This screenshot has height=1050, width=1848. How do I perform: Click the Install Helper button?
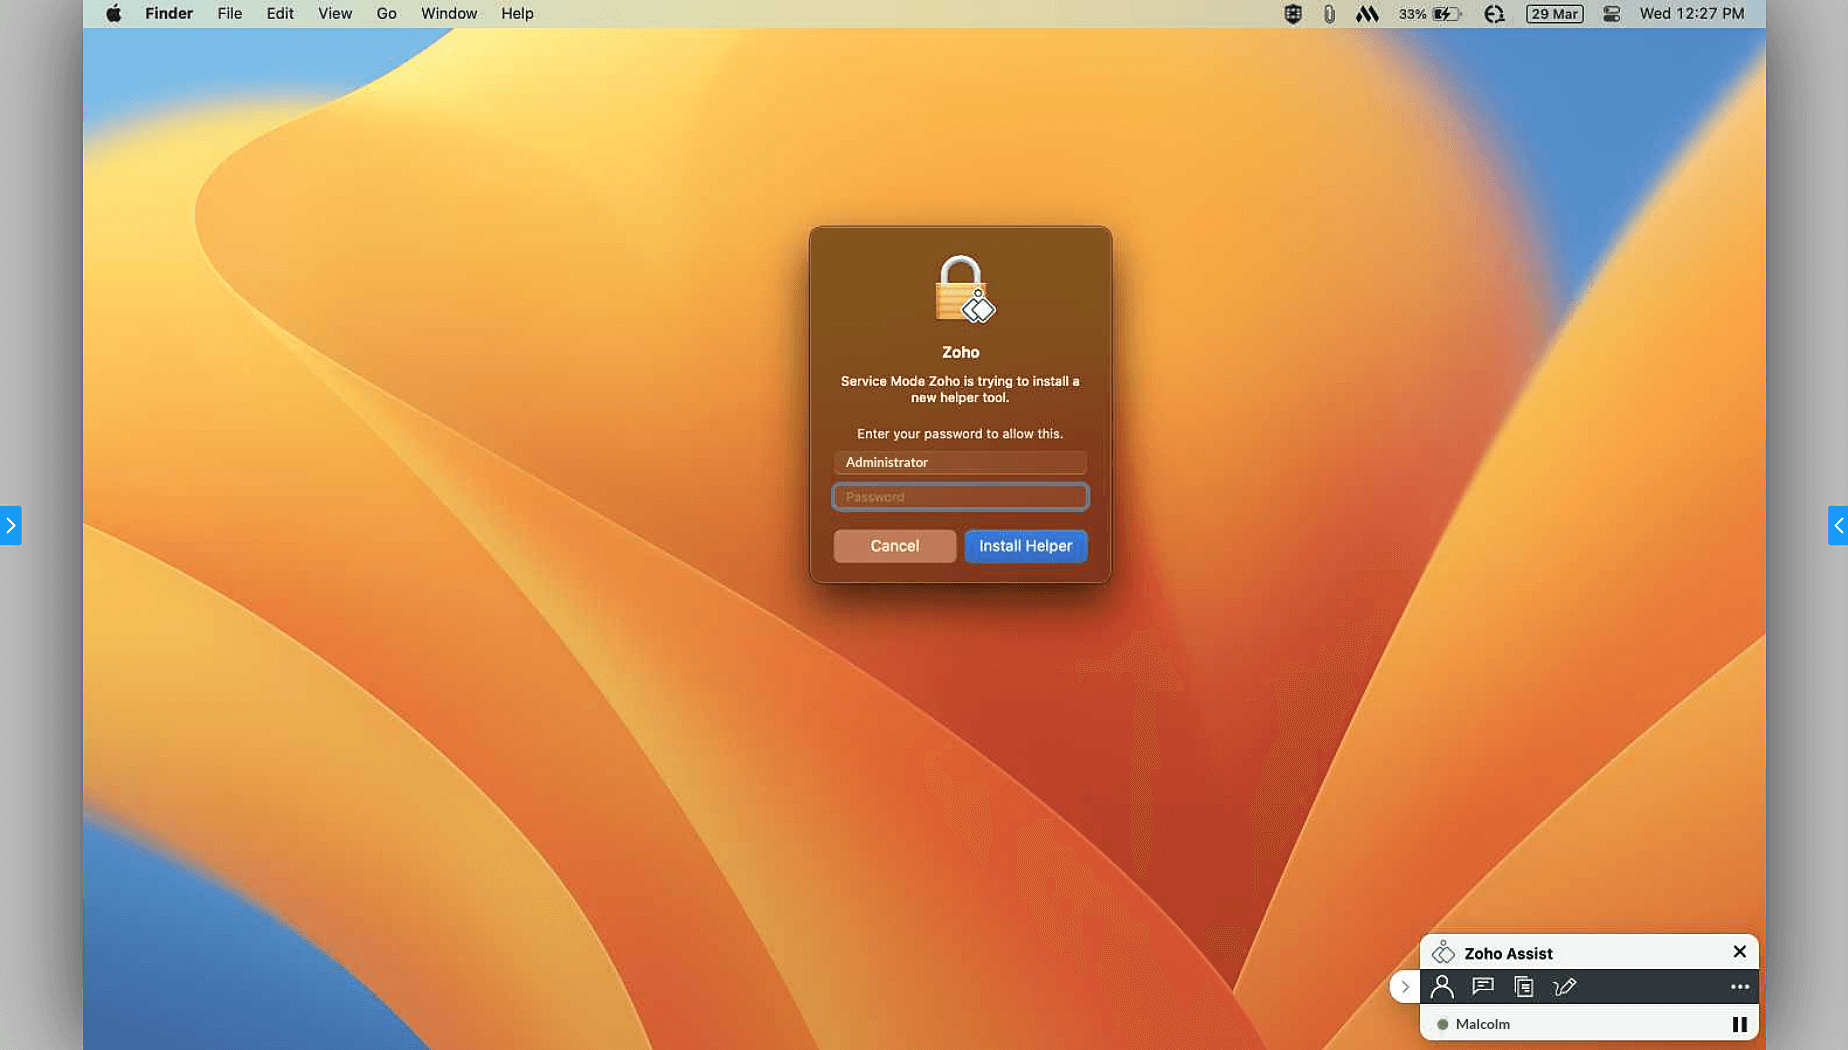click(x=1025, y=546)
